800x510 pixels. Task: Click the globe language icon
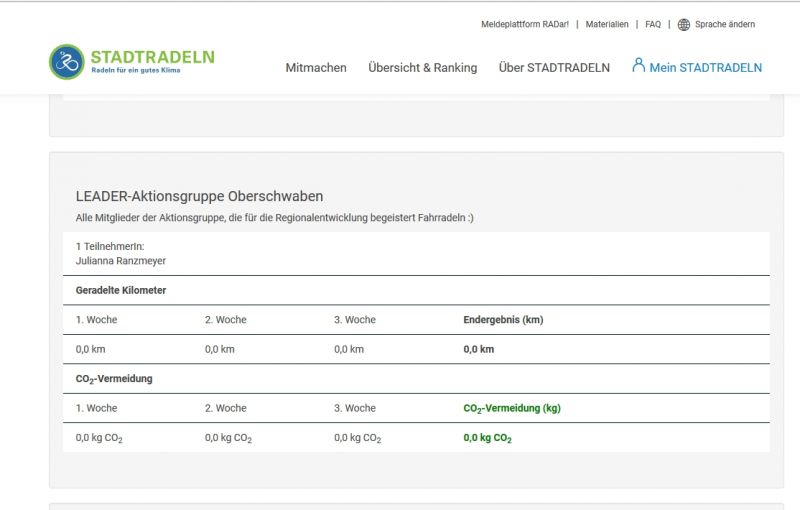(684, 25)
